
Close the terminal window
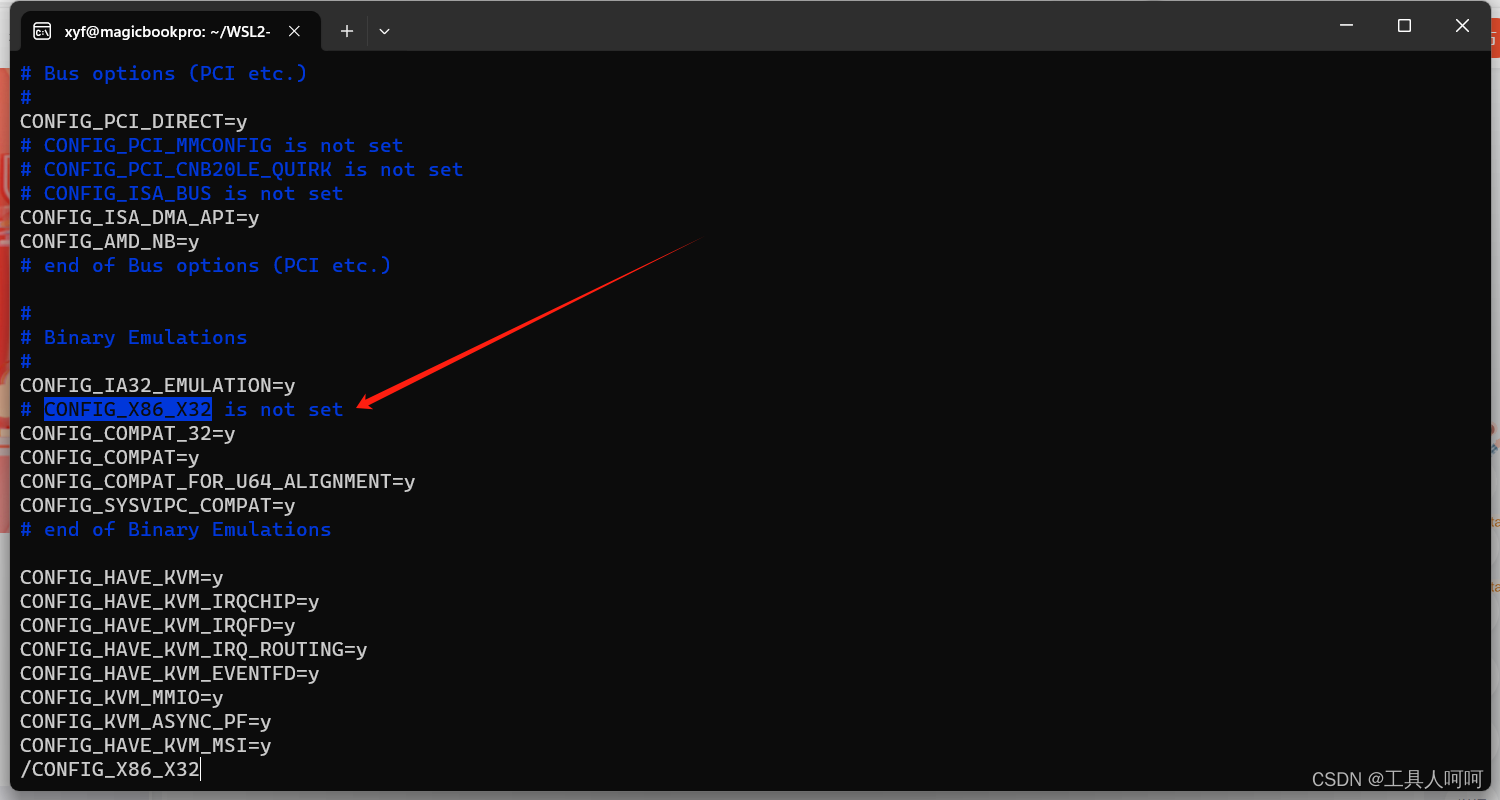1462,26
